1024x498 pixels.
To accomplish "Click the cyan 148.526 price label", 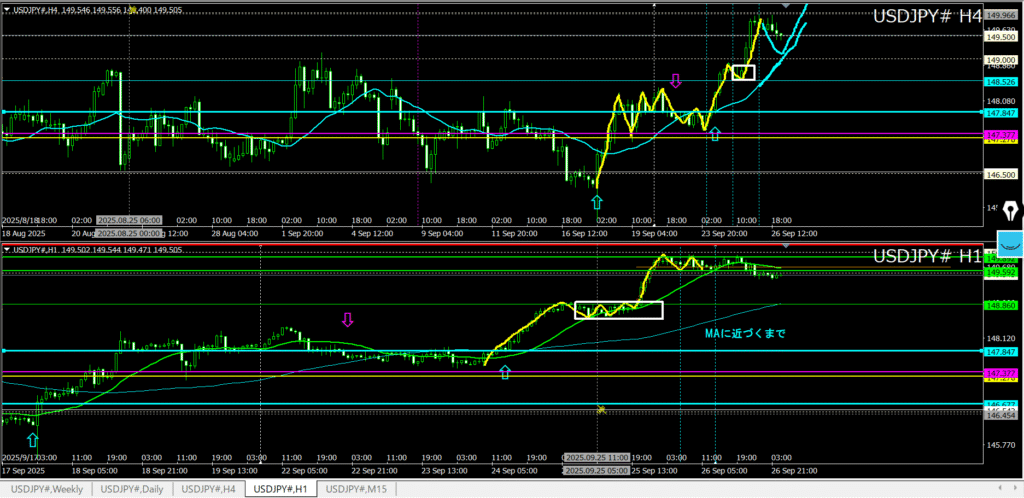I will pos(1001,81).
